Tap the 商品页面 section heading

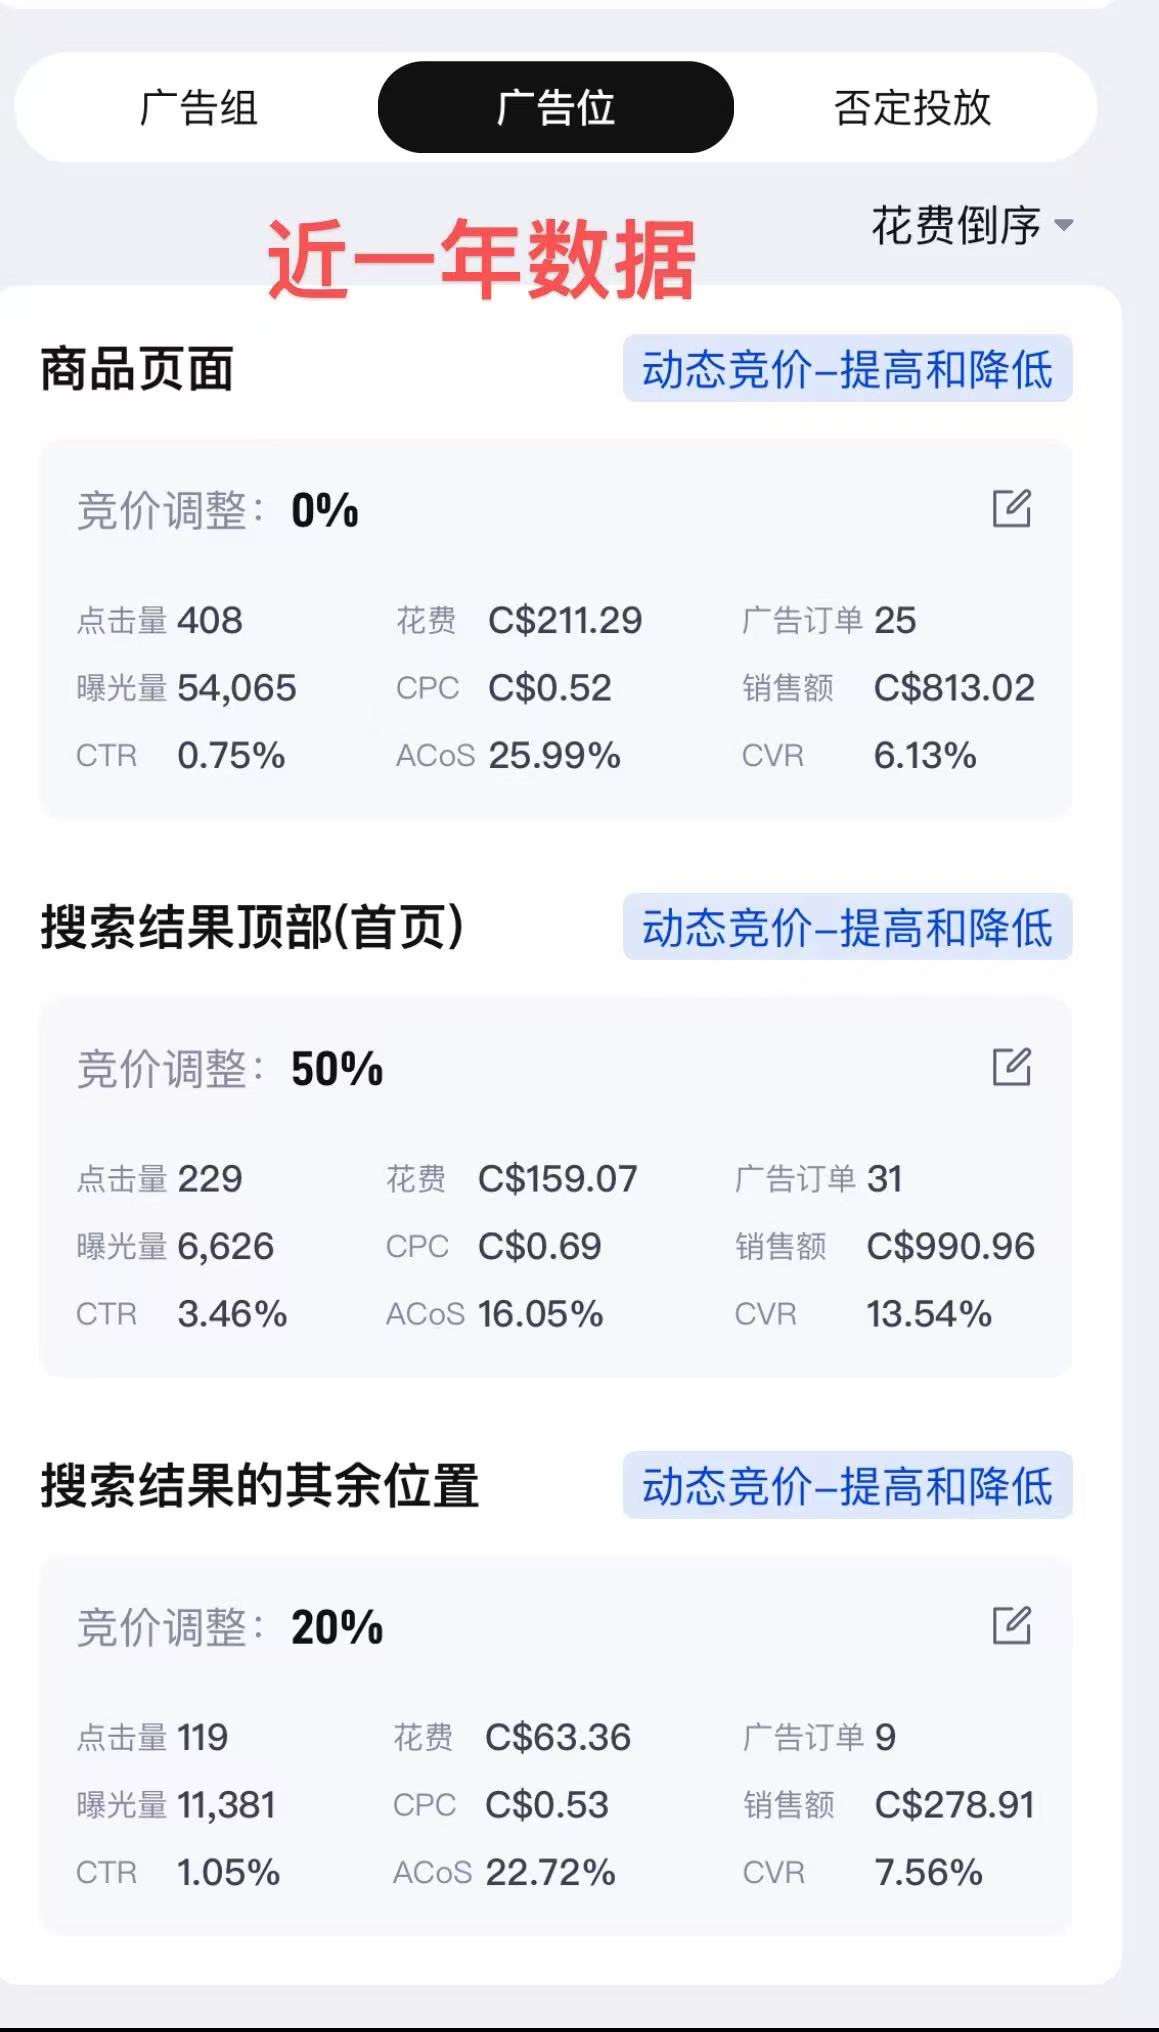click(x=137, y=369)
